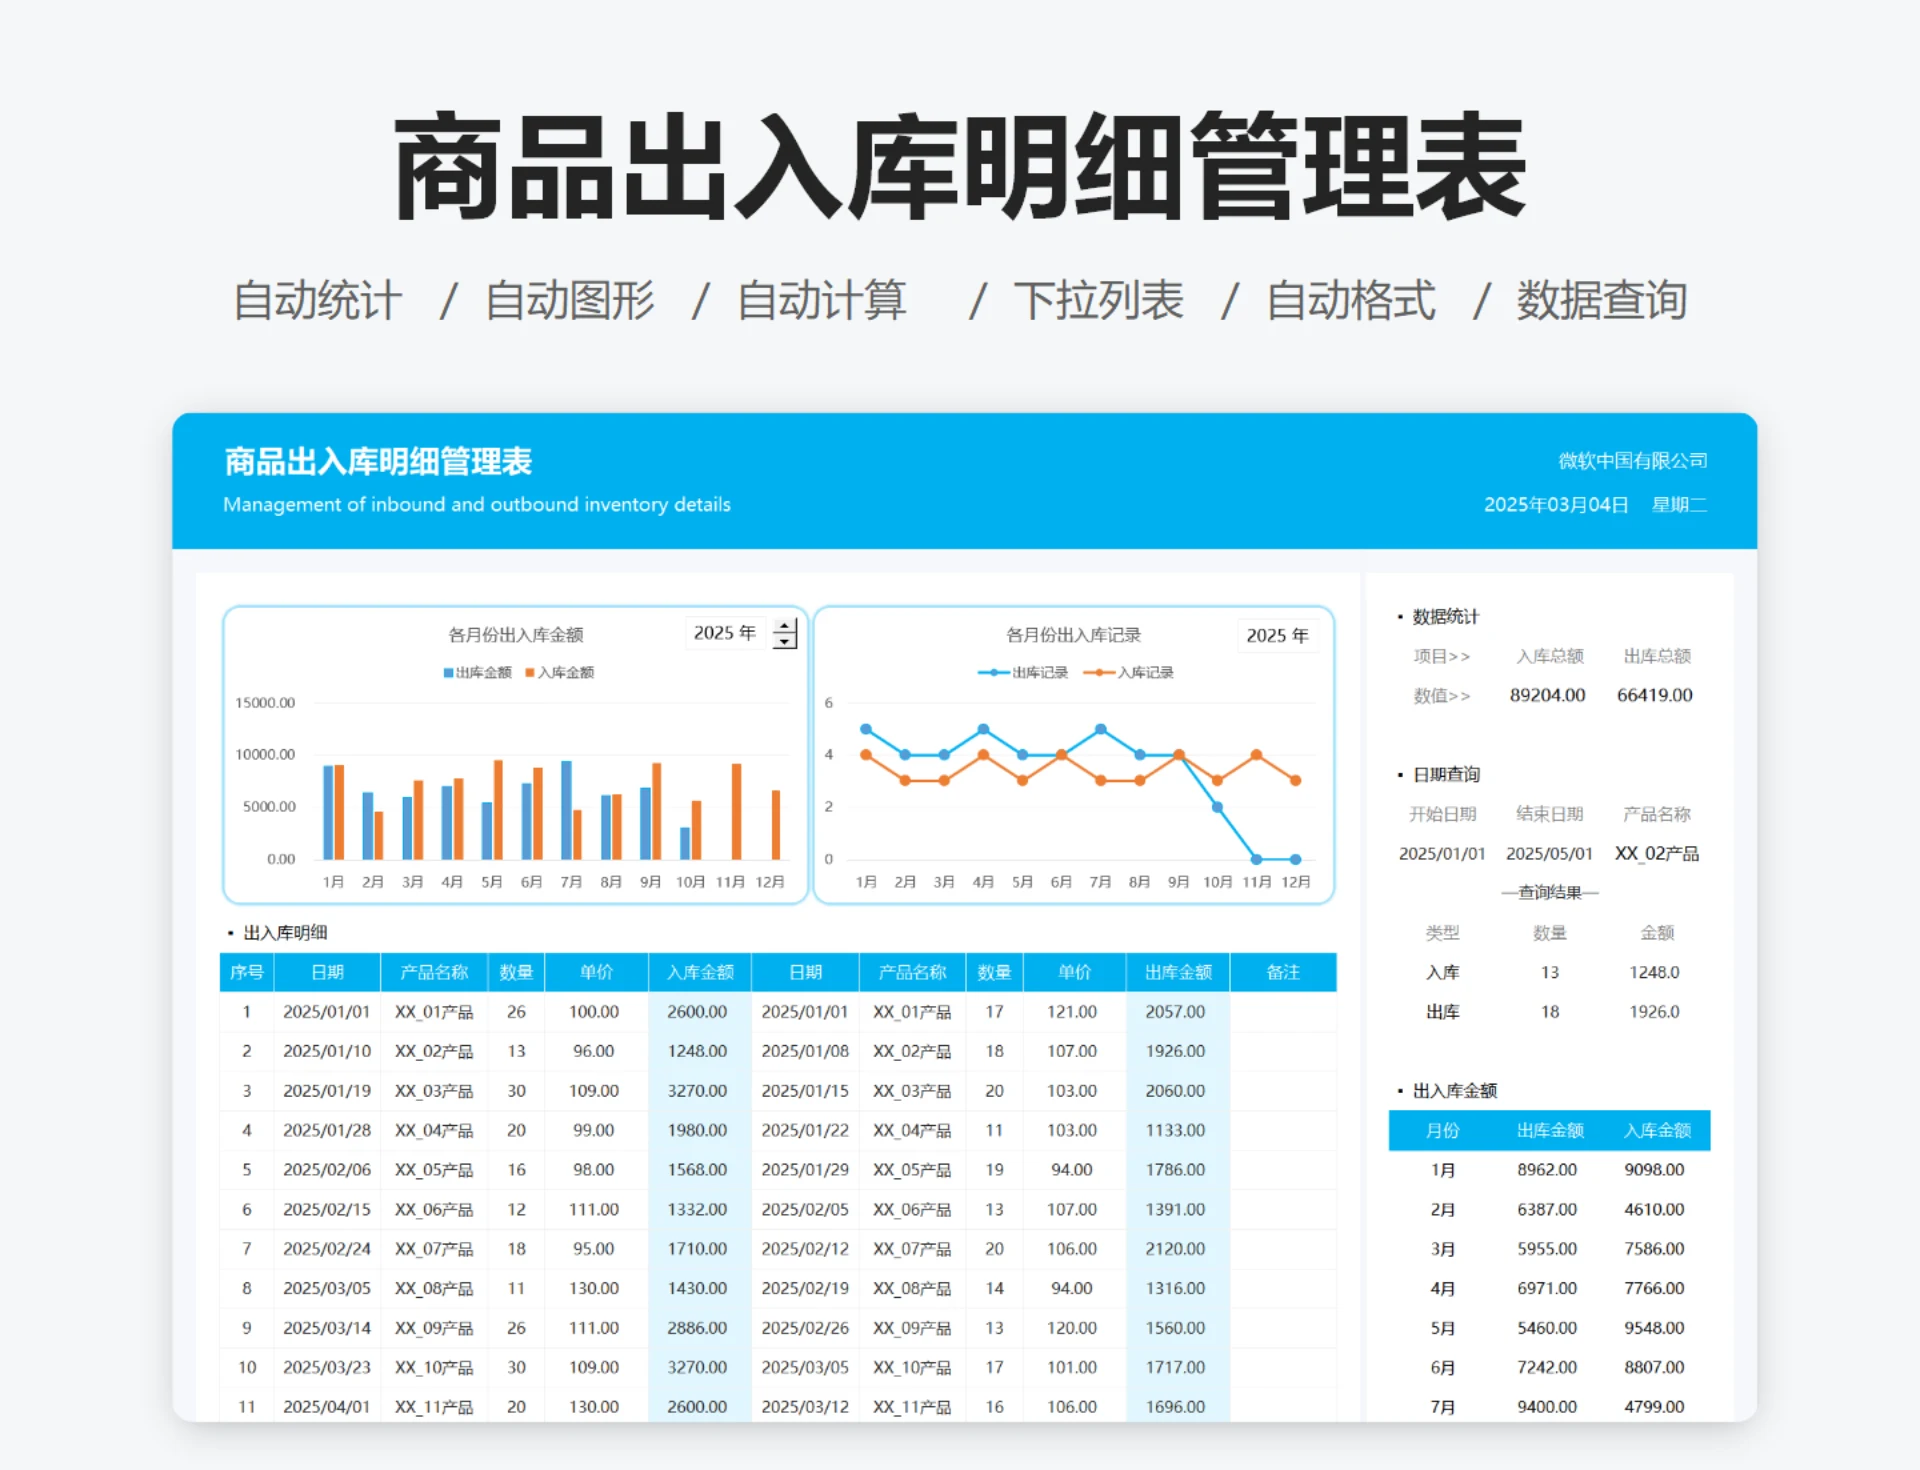Click the 出库总额 value 66419.00
The height and width of the screenshot is (1470, 1920).
1654,695
